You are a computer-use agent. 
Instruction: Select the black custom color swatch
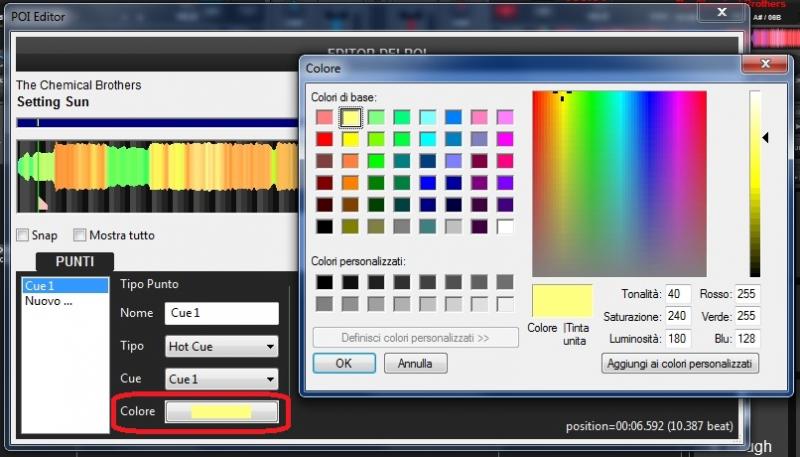point(324,282)
